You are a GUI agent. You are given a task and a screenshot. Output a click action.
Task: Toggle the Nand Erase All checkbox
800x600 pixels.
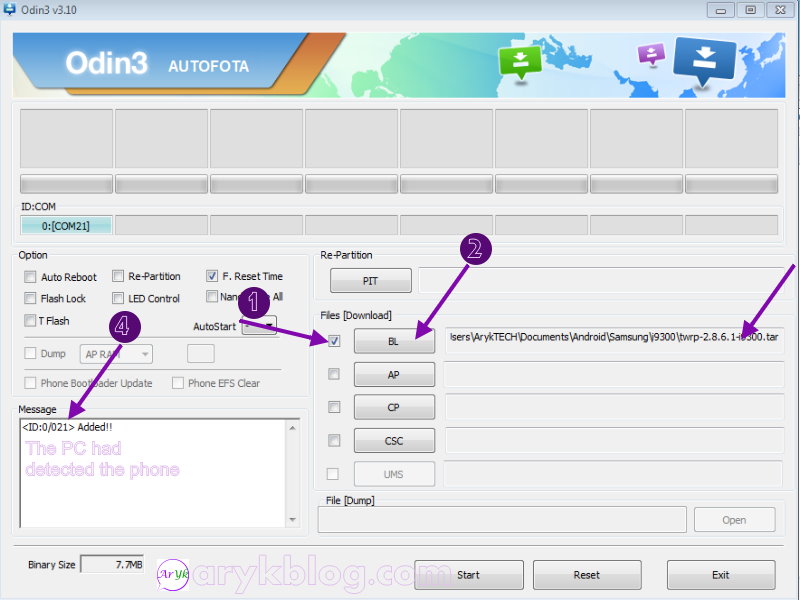212,296
